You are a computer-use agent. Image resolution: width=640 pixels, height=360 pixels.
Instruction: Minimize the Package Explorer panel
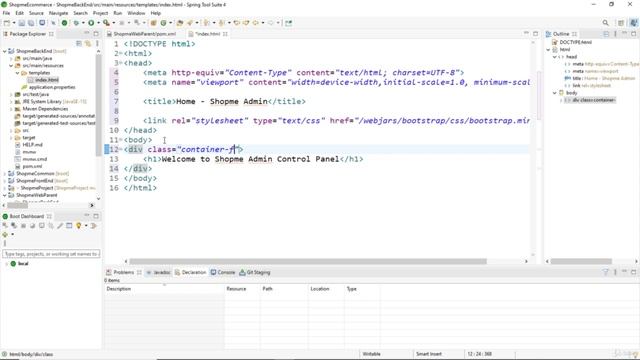point(87,33)
